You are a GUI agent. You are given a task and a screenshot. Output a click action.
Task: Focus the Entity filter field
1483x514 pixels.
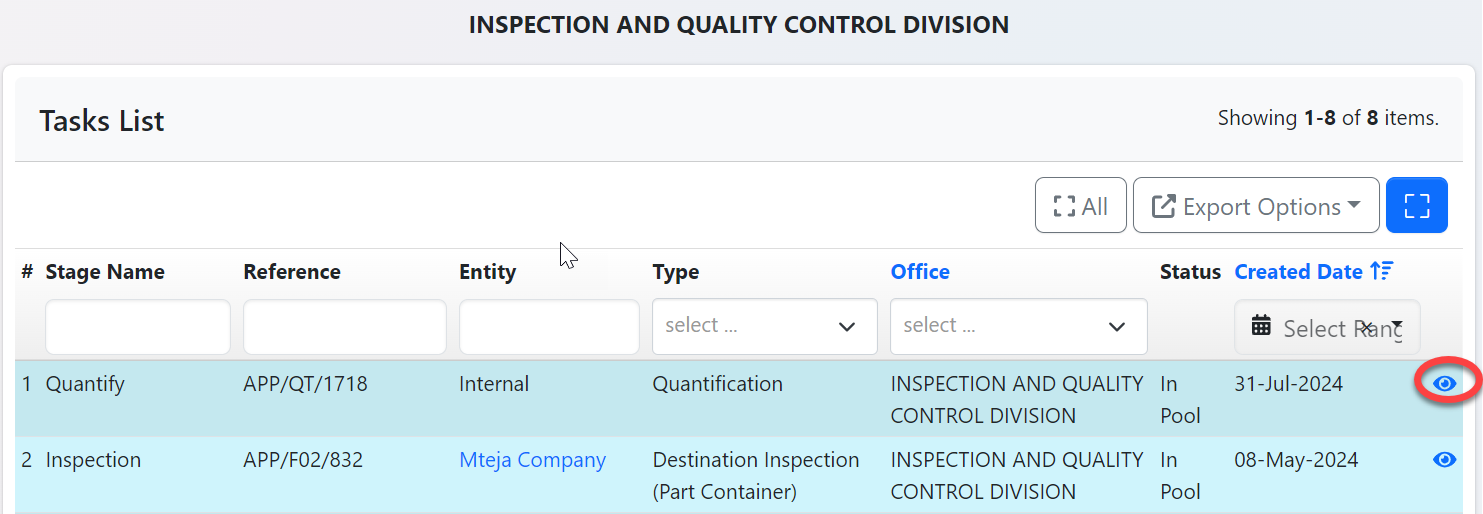pos(549,327)
